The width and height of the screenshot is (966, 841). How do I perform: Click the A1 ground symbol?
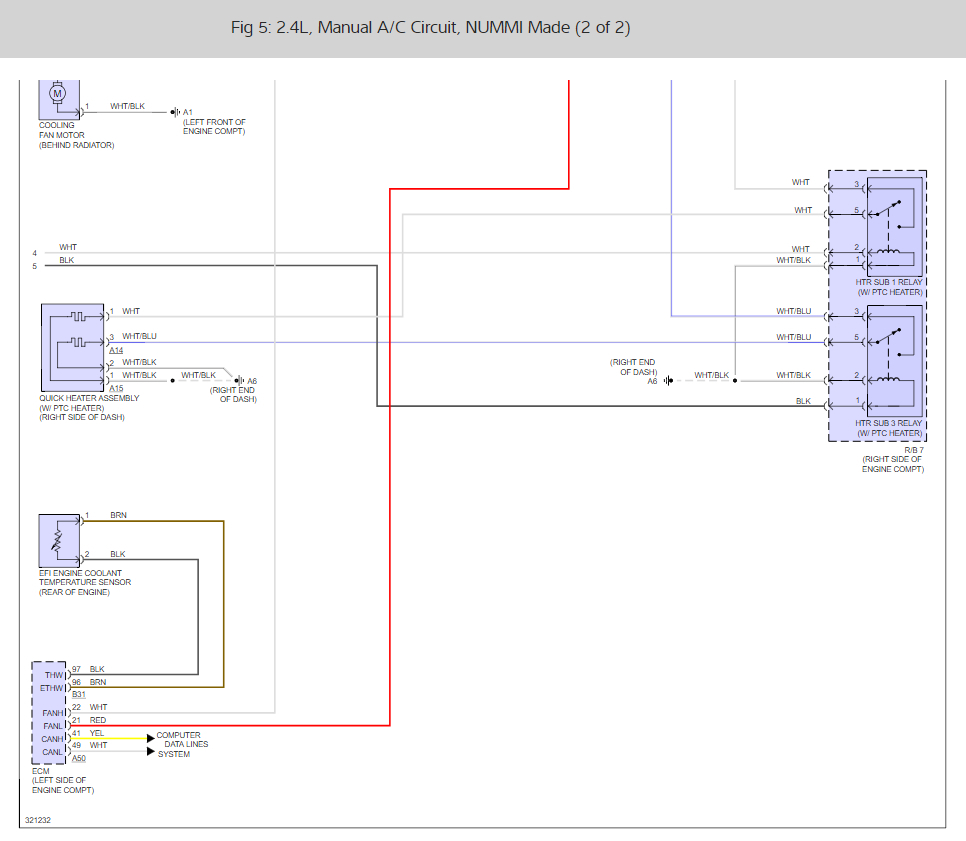click(174, 112)
